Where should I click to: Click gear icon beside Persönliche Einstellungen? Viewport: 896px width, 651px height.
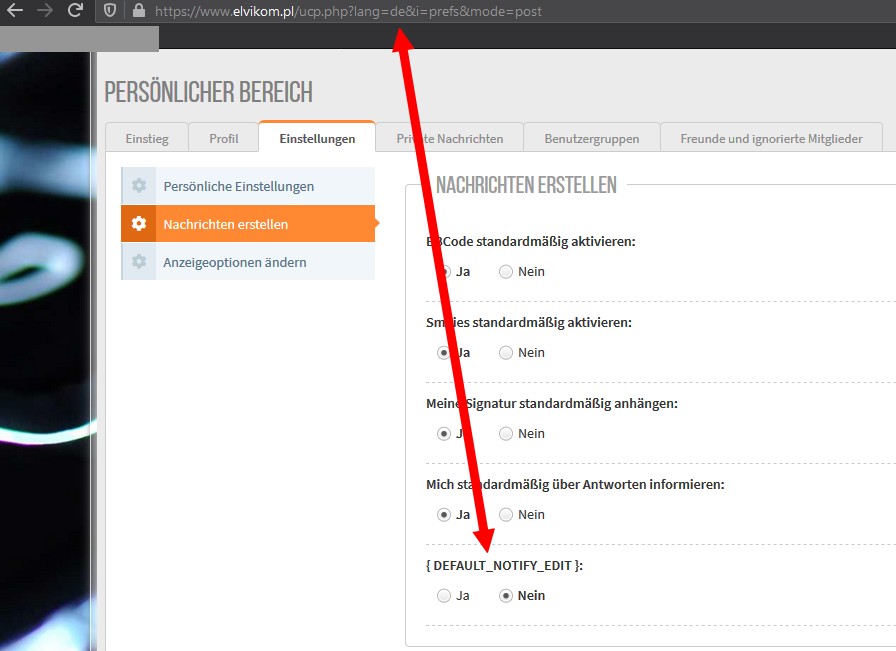pyautogui.click(x=139, y=186)
